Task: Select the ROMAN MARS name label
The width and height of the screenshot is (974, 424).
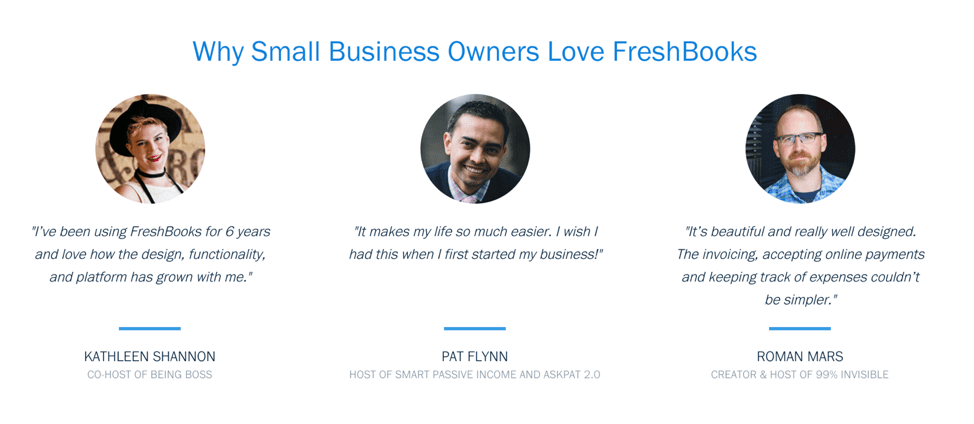Action: (x=800, y=356)
